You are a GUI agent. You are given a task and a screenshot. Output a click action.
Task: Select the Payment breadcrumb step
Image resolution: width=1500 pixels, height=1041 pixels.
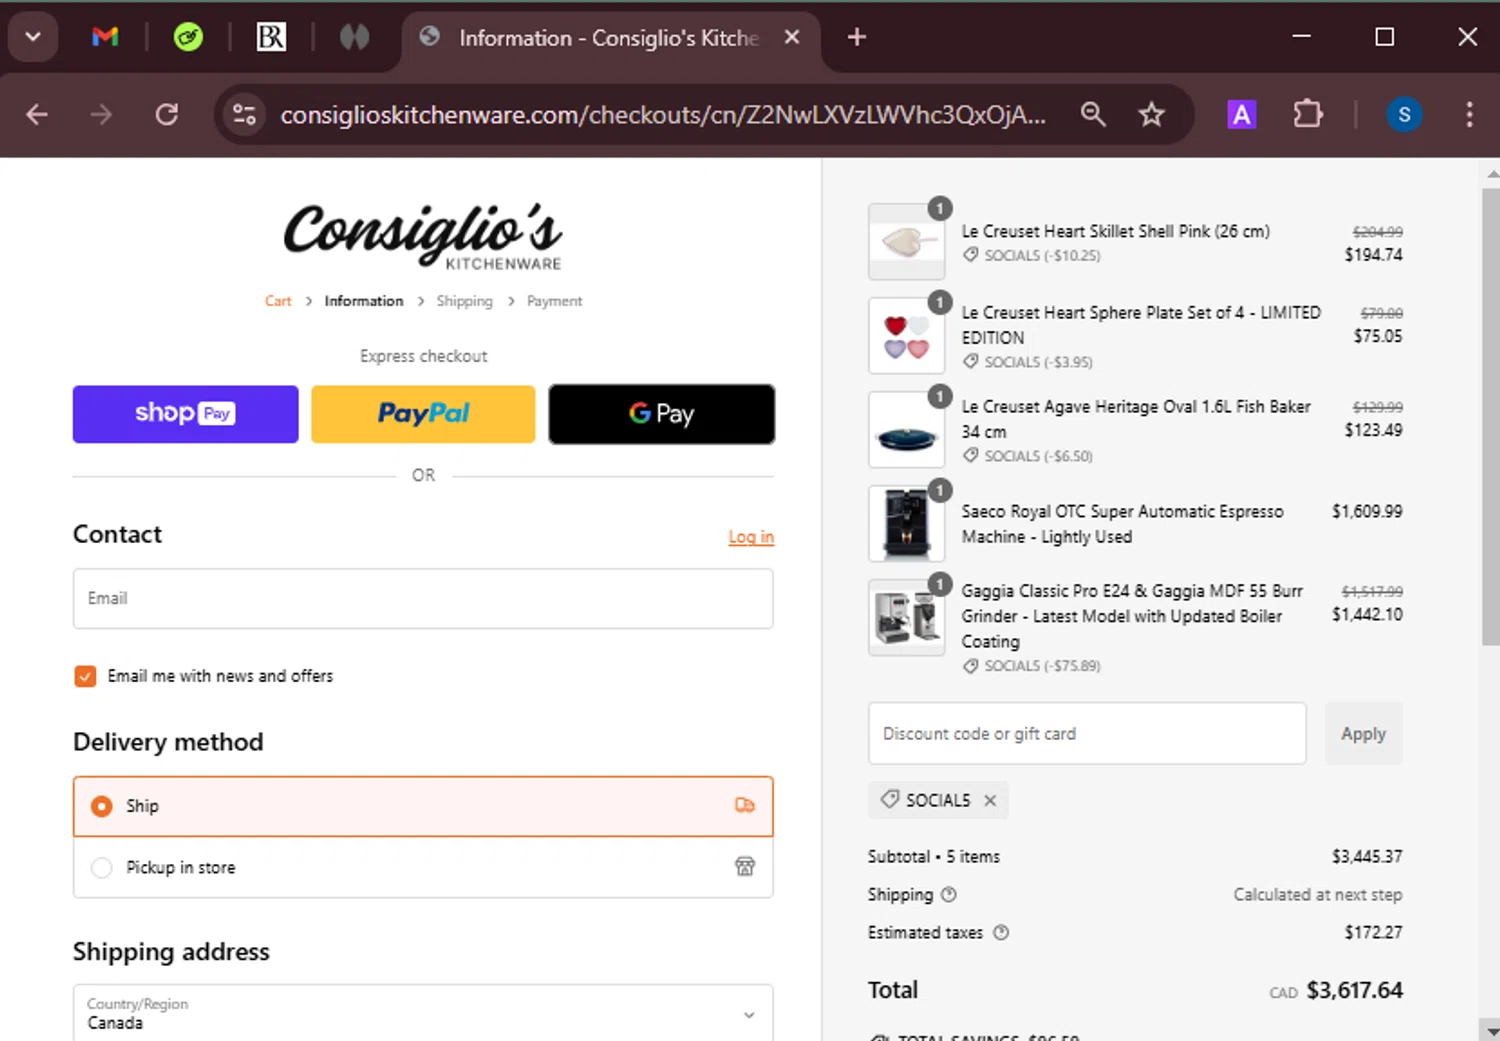click(x=554, y=301)
